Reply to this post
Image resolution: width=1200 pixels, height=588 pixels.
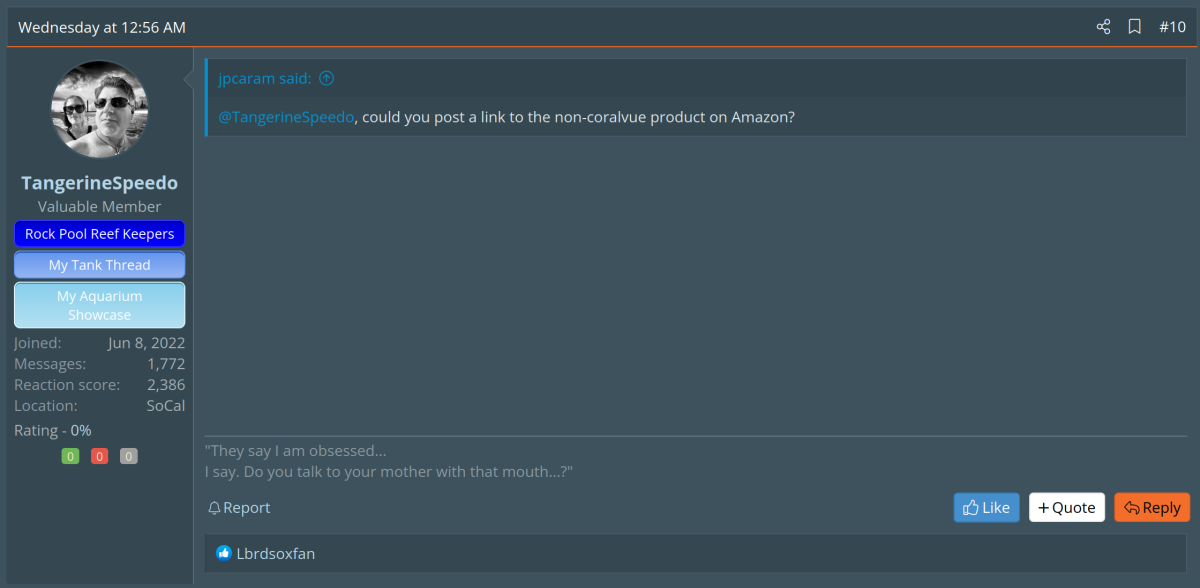click(1152, 507)
